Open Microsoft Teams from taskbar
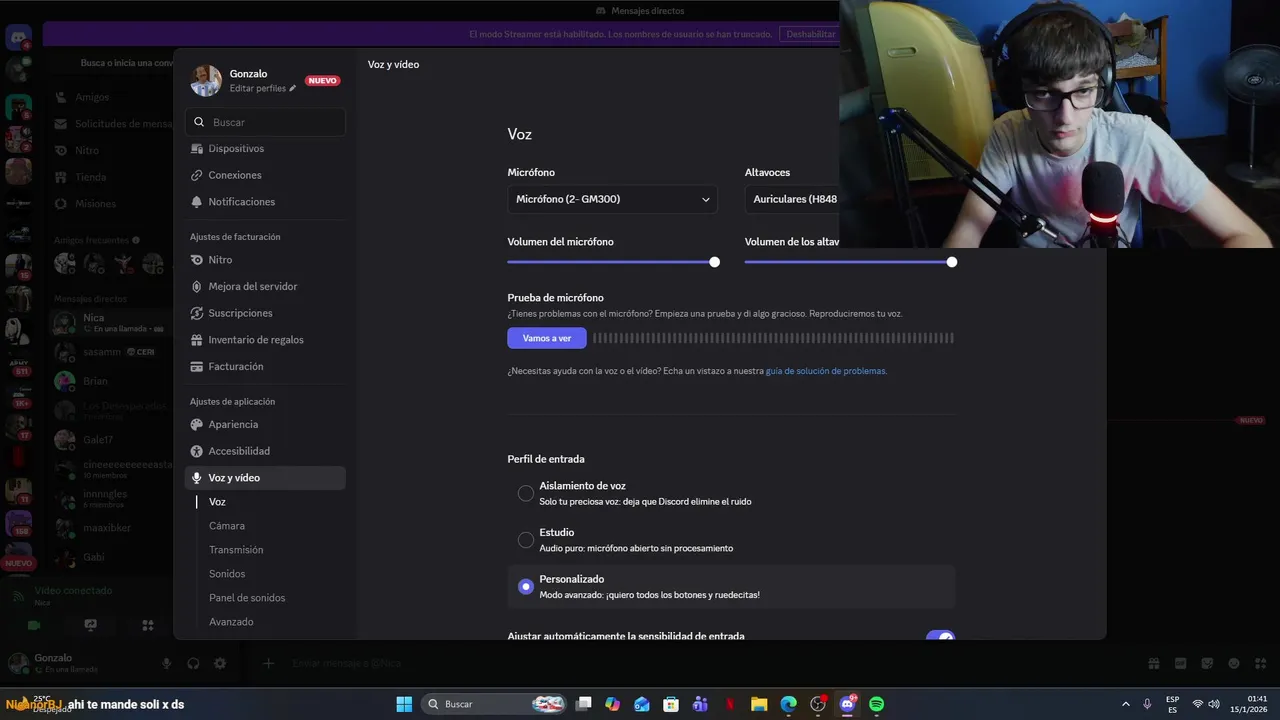This screenshot has height=720, width=1280. (x=700, y=704)
